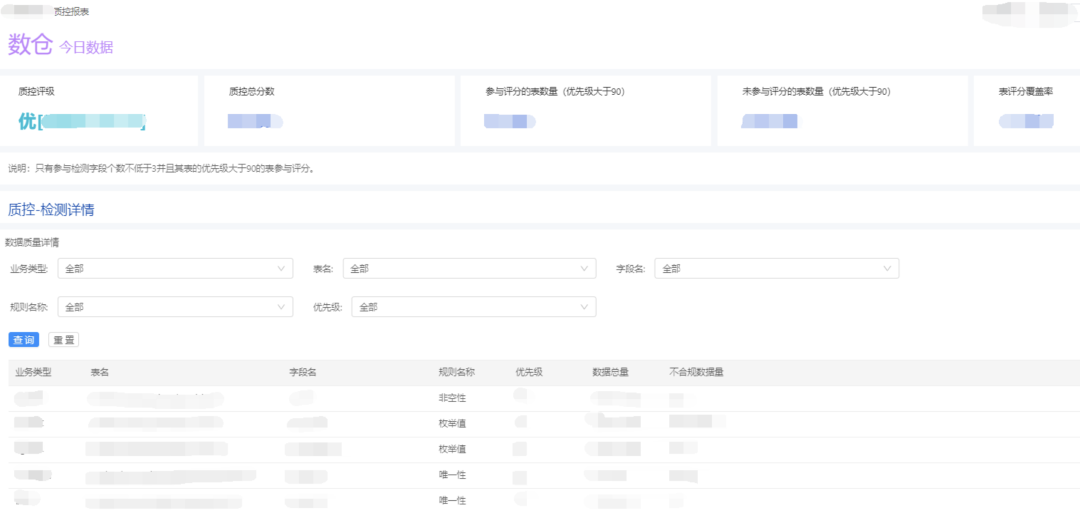
Task: Click the 表名 column header
Action: pyautogui.click(x=100, y=373)
